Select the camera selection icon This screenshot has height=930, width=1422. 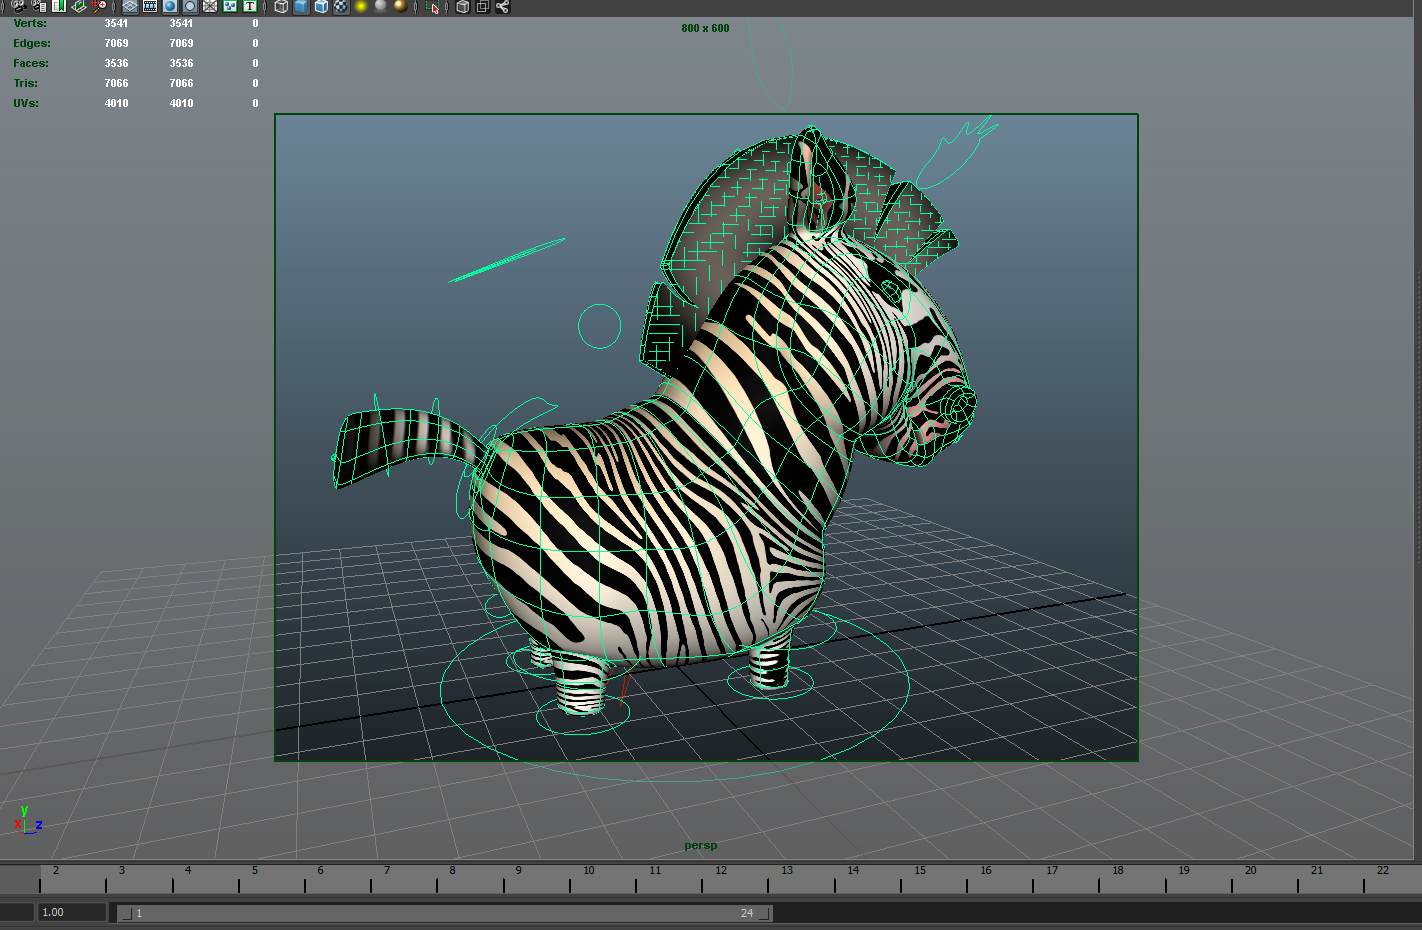point(20,6)
